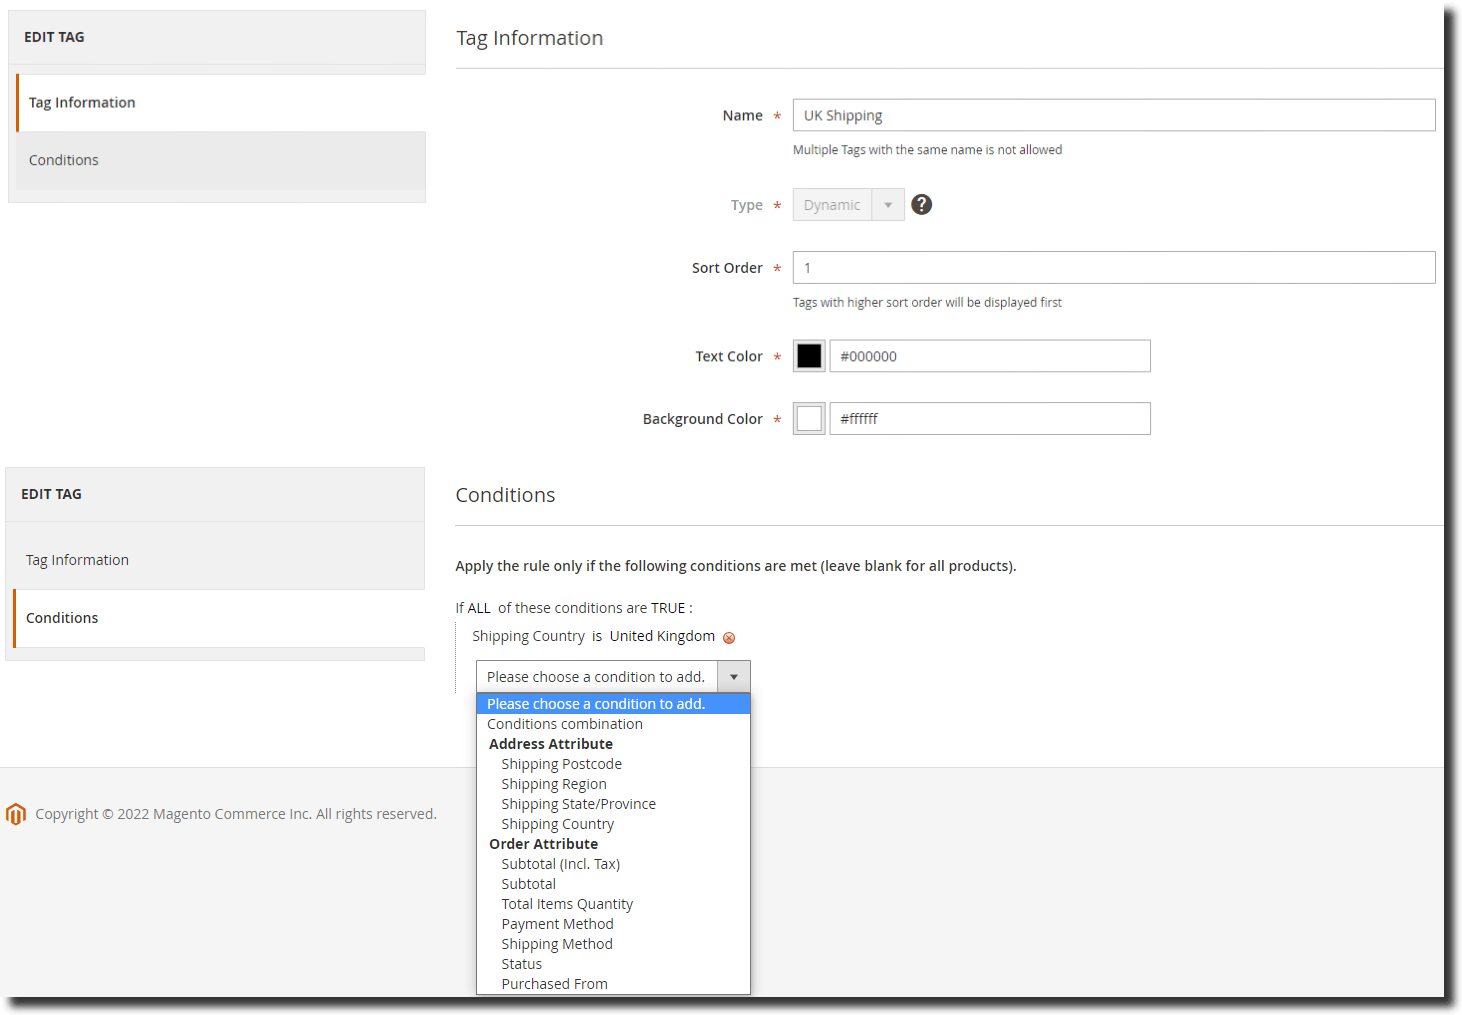Select Total Items Quantity condition option

[x=567, y=904]
